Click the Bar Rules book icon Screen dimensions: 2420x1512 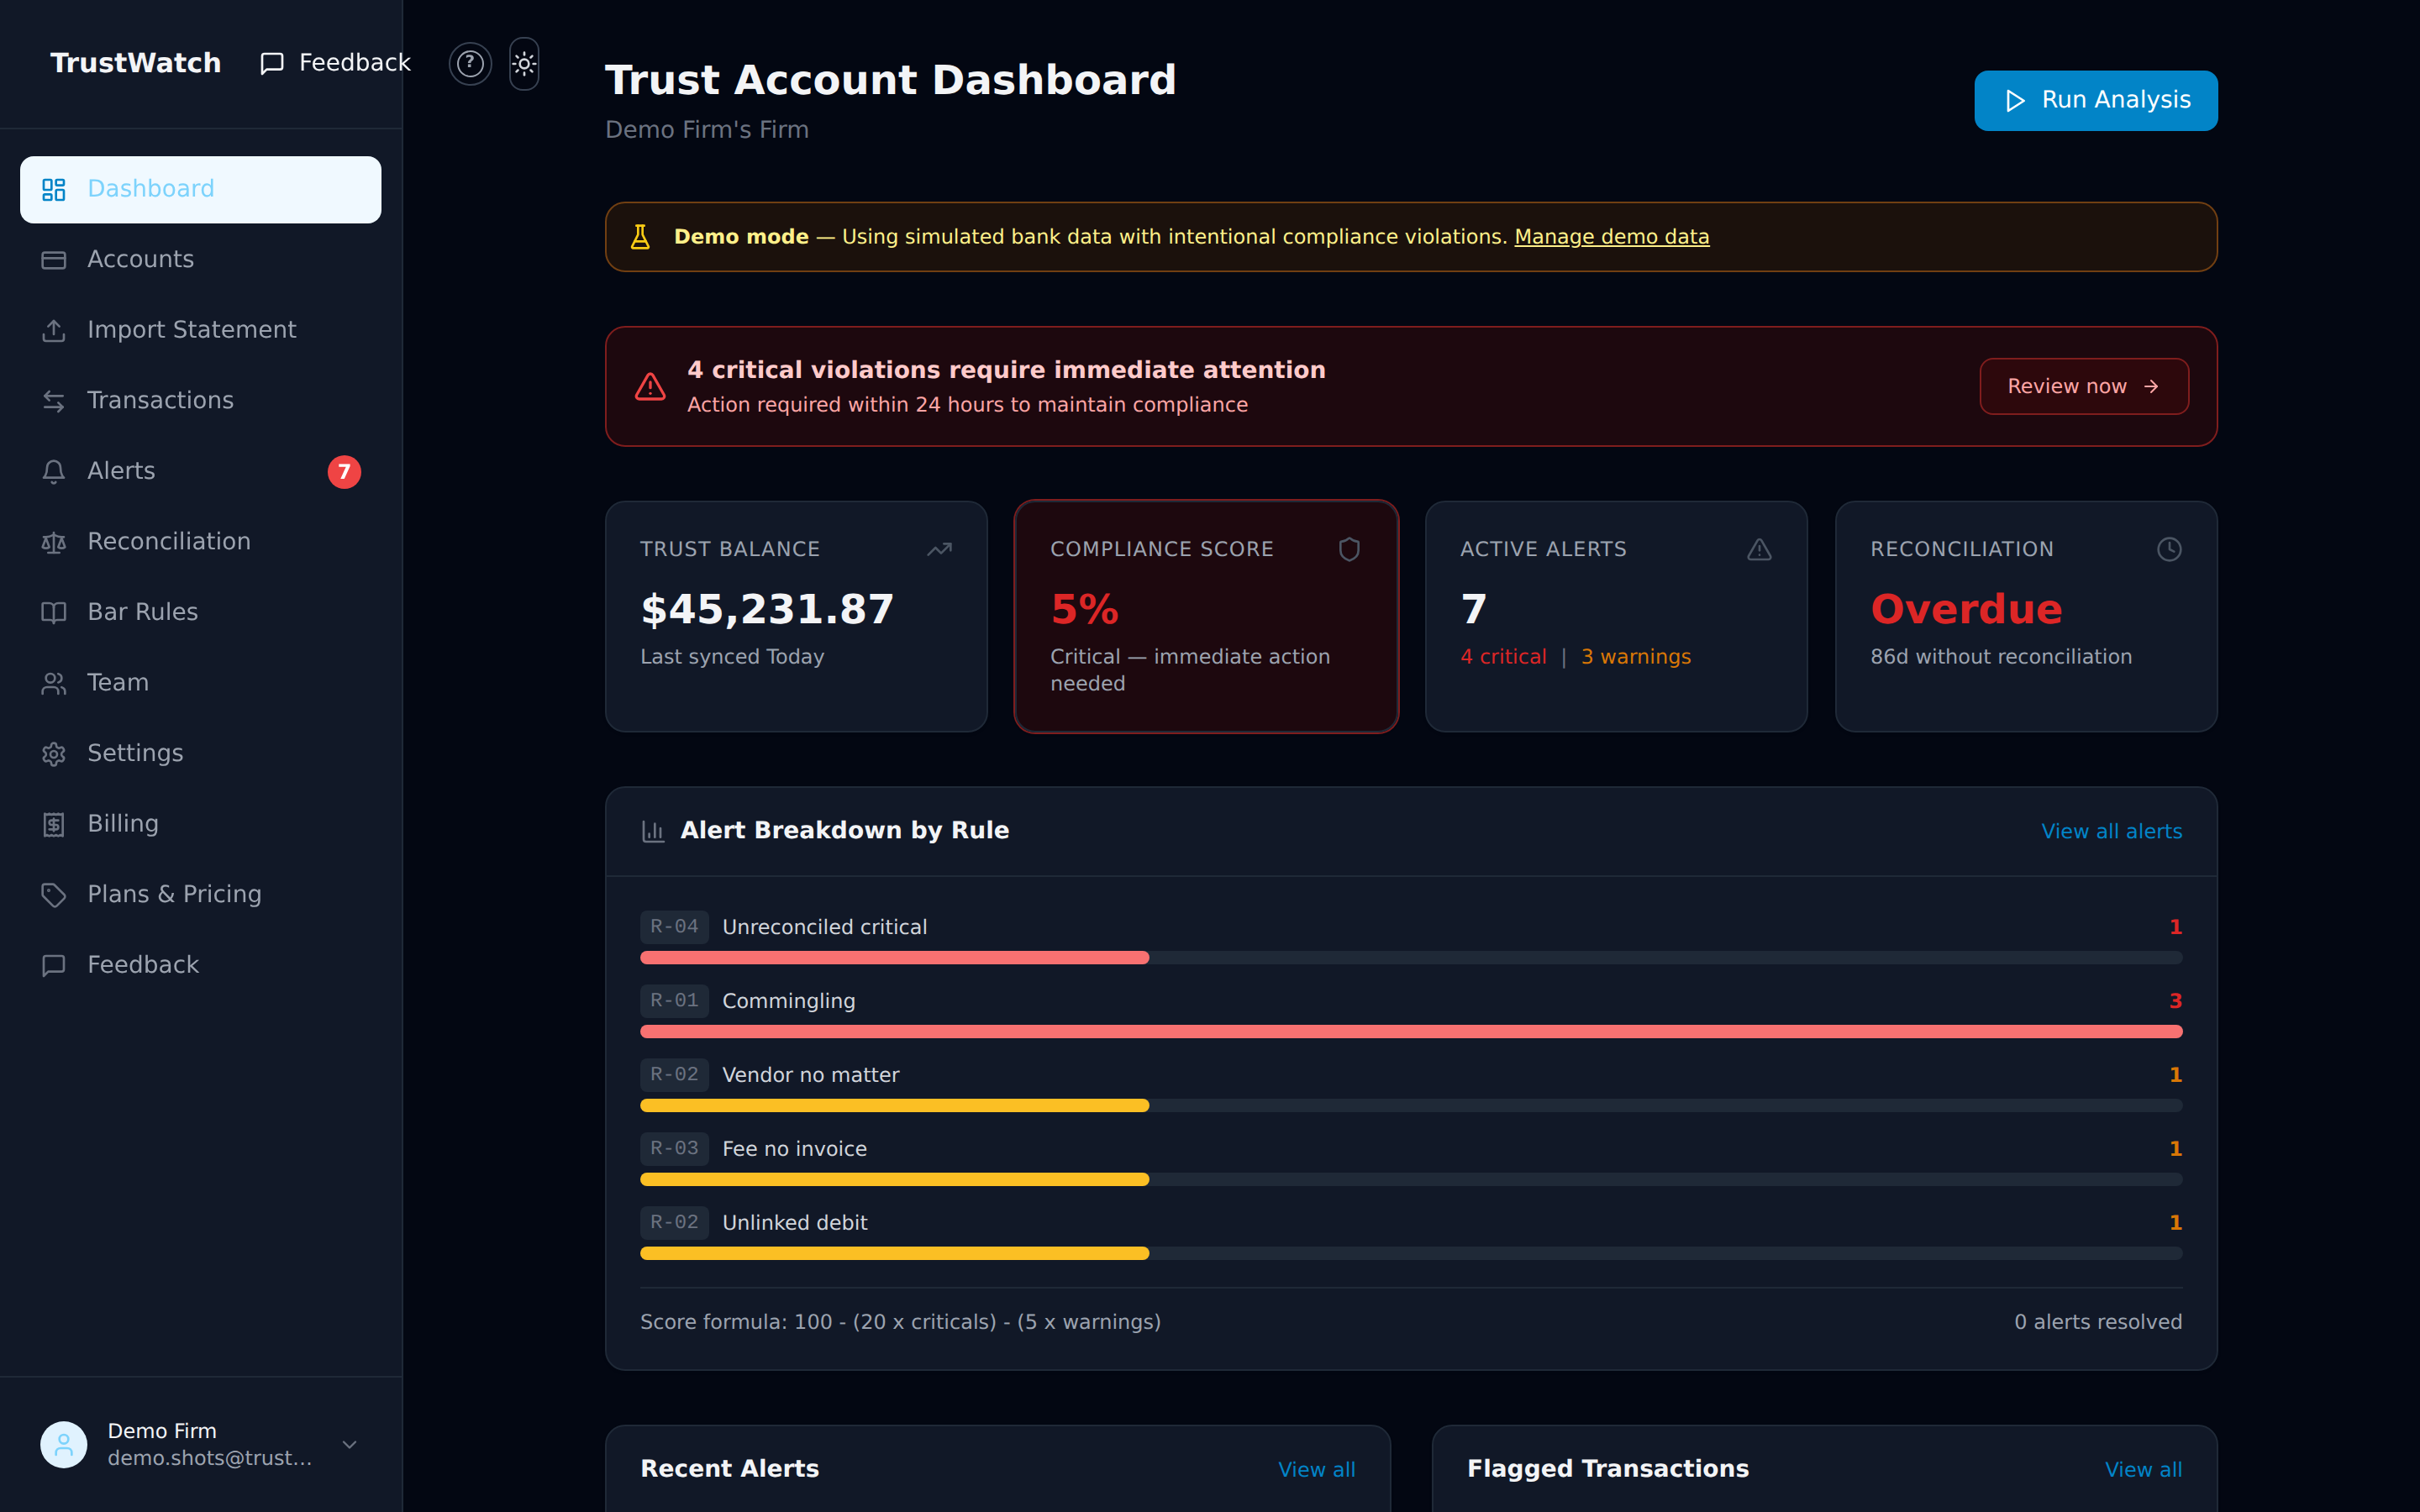[54, 612]
